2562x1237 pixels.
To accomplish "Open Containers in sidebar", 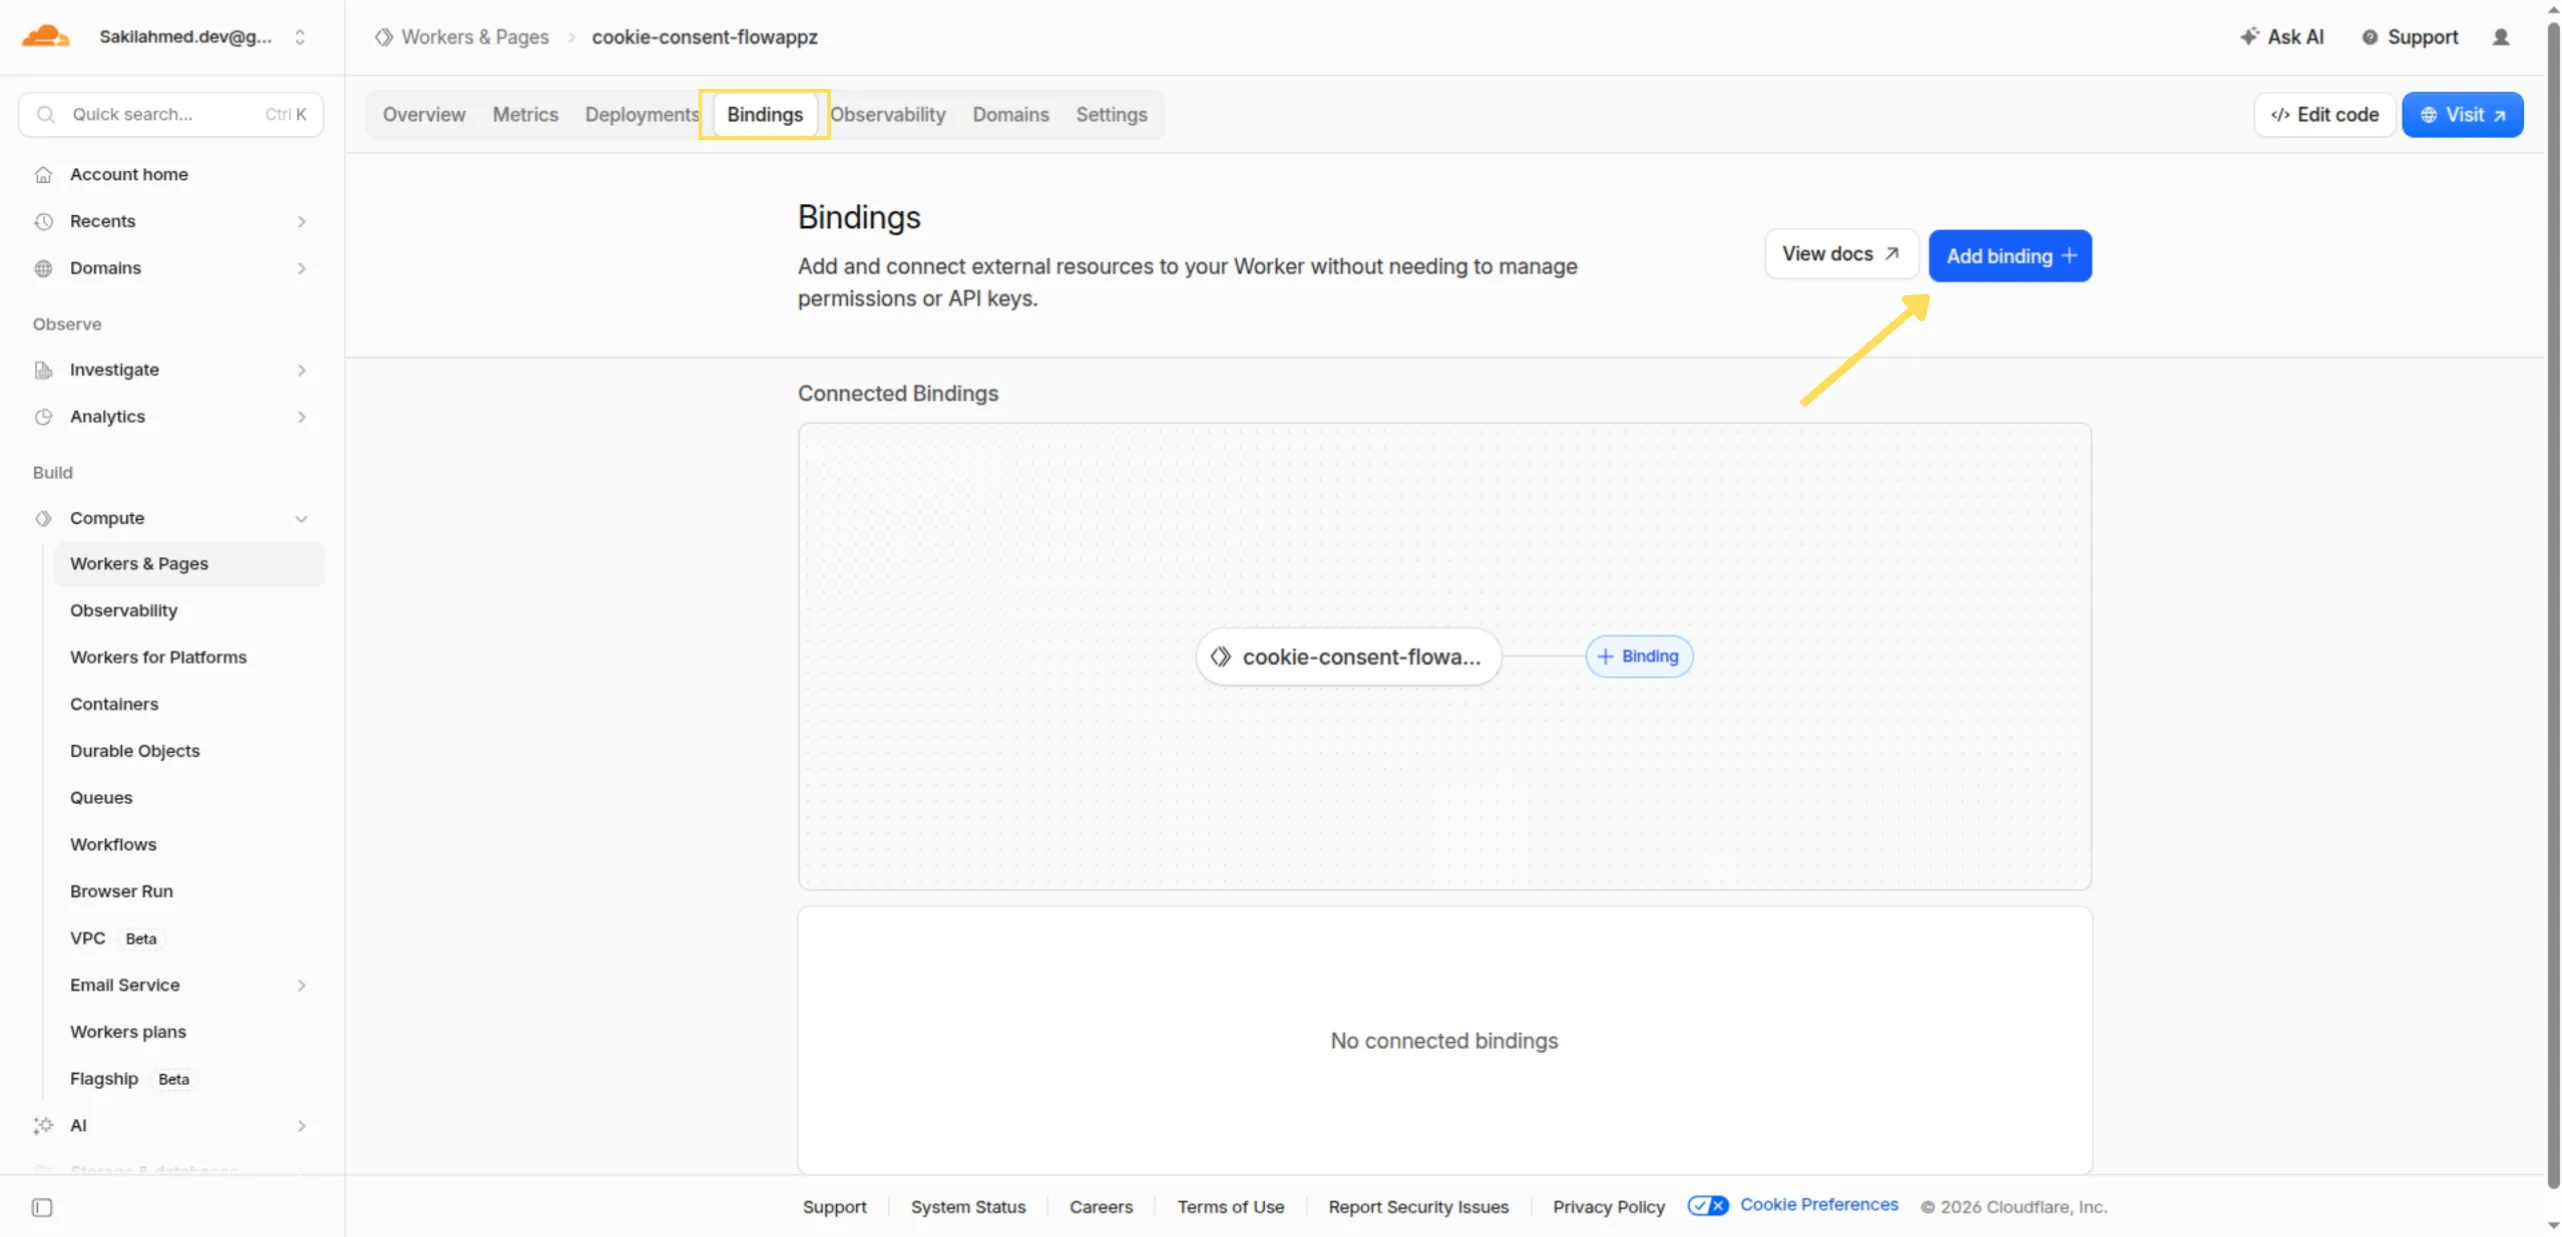I will (x=114, y=704).
